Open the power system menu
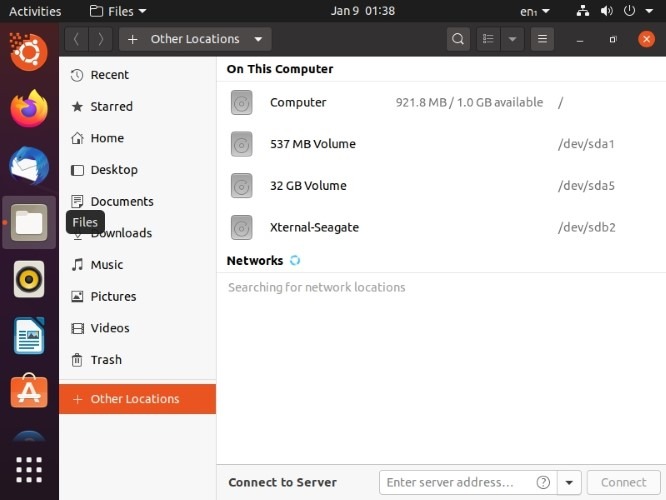Screen dimensions: 666x500 pos(629,11)
